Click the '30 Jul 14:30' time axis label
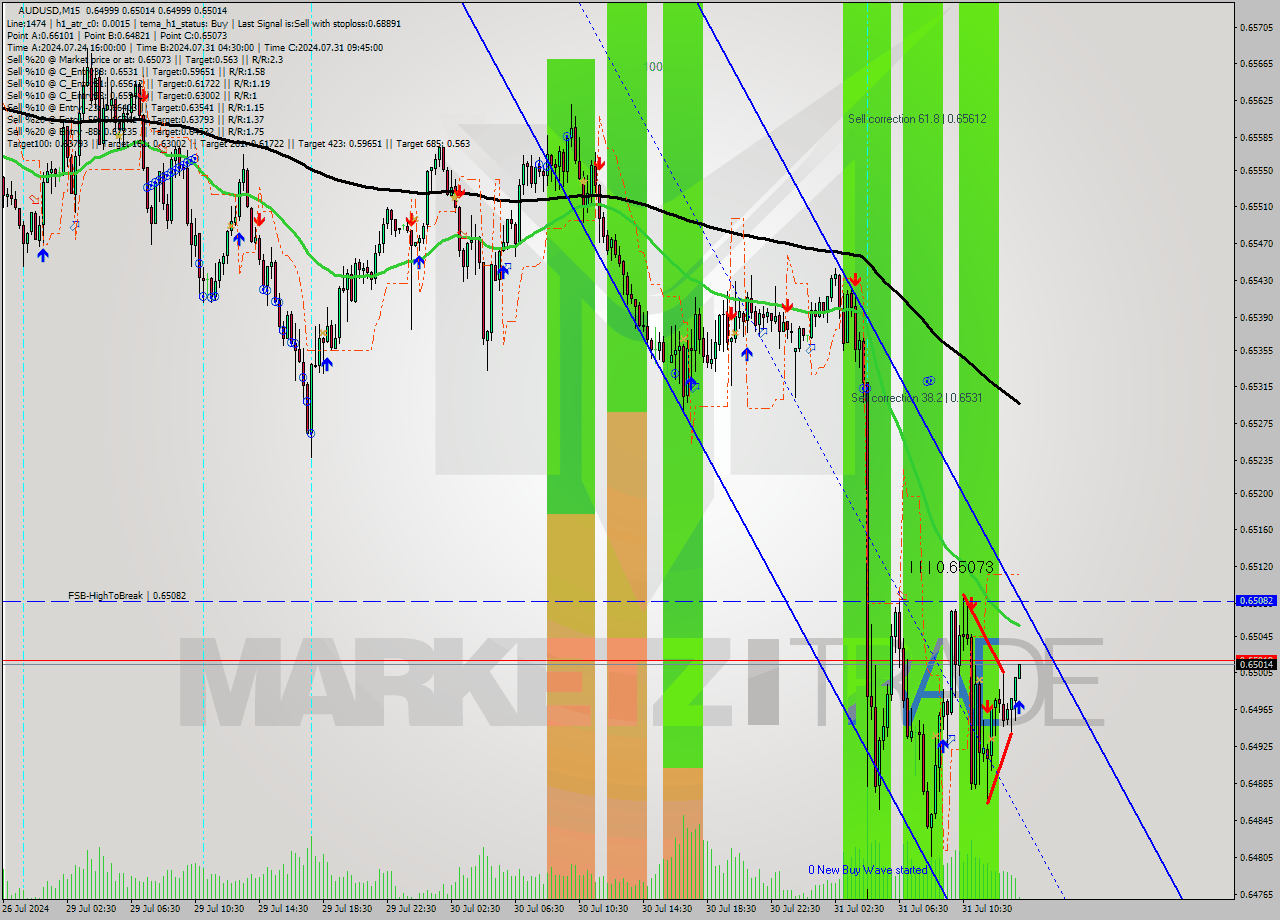Viewport: 1280px width, 920px height. [x=666, y=909]
